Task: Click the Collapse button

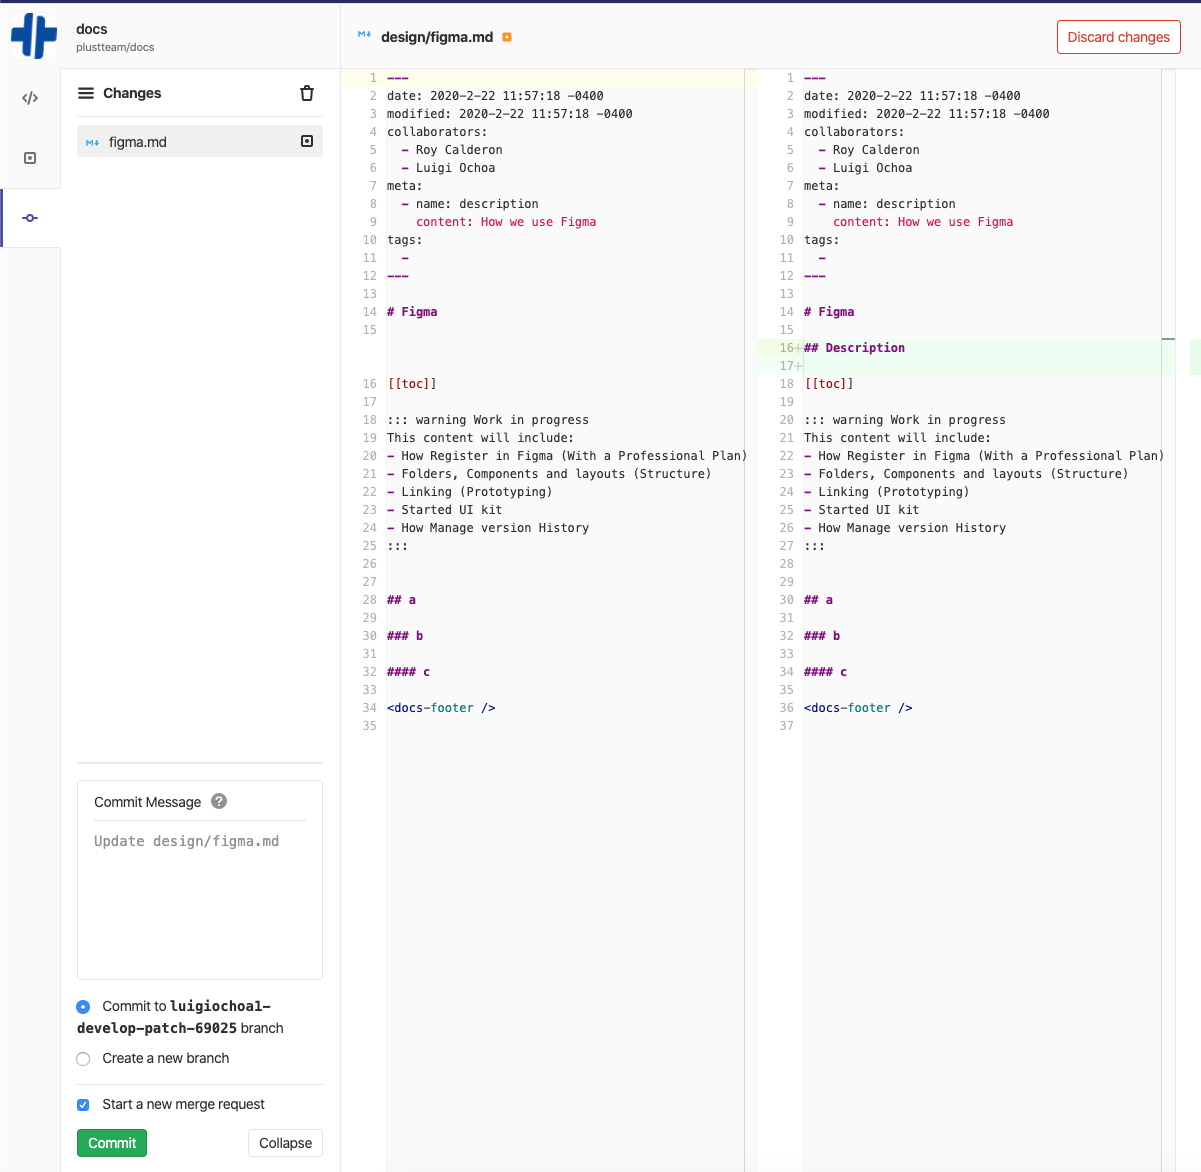Action: (285, 1143)
